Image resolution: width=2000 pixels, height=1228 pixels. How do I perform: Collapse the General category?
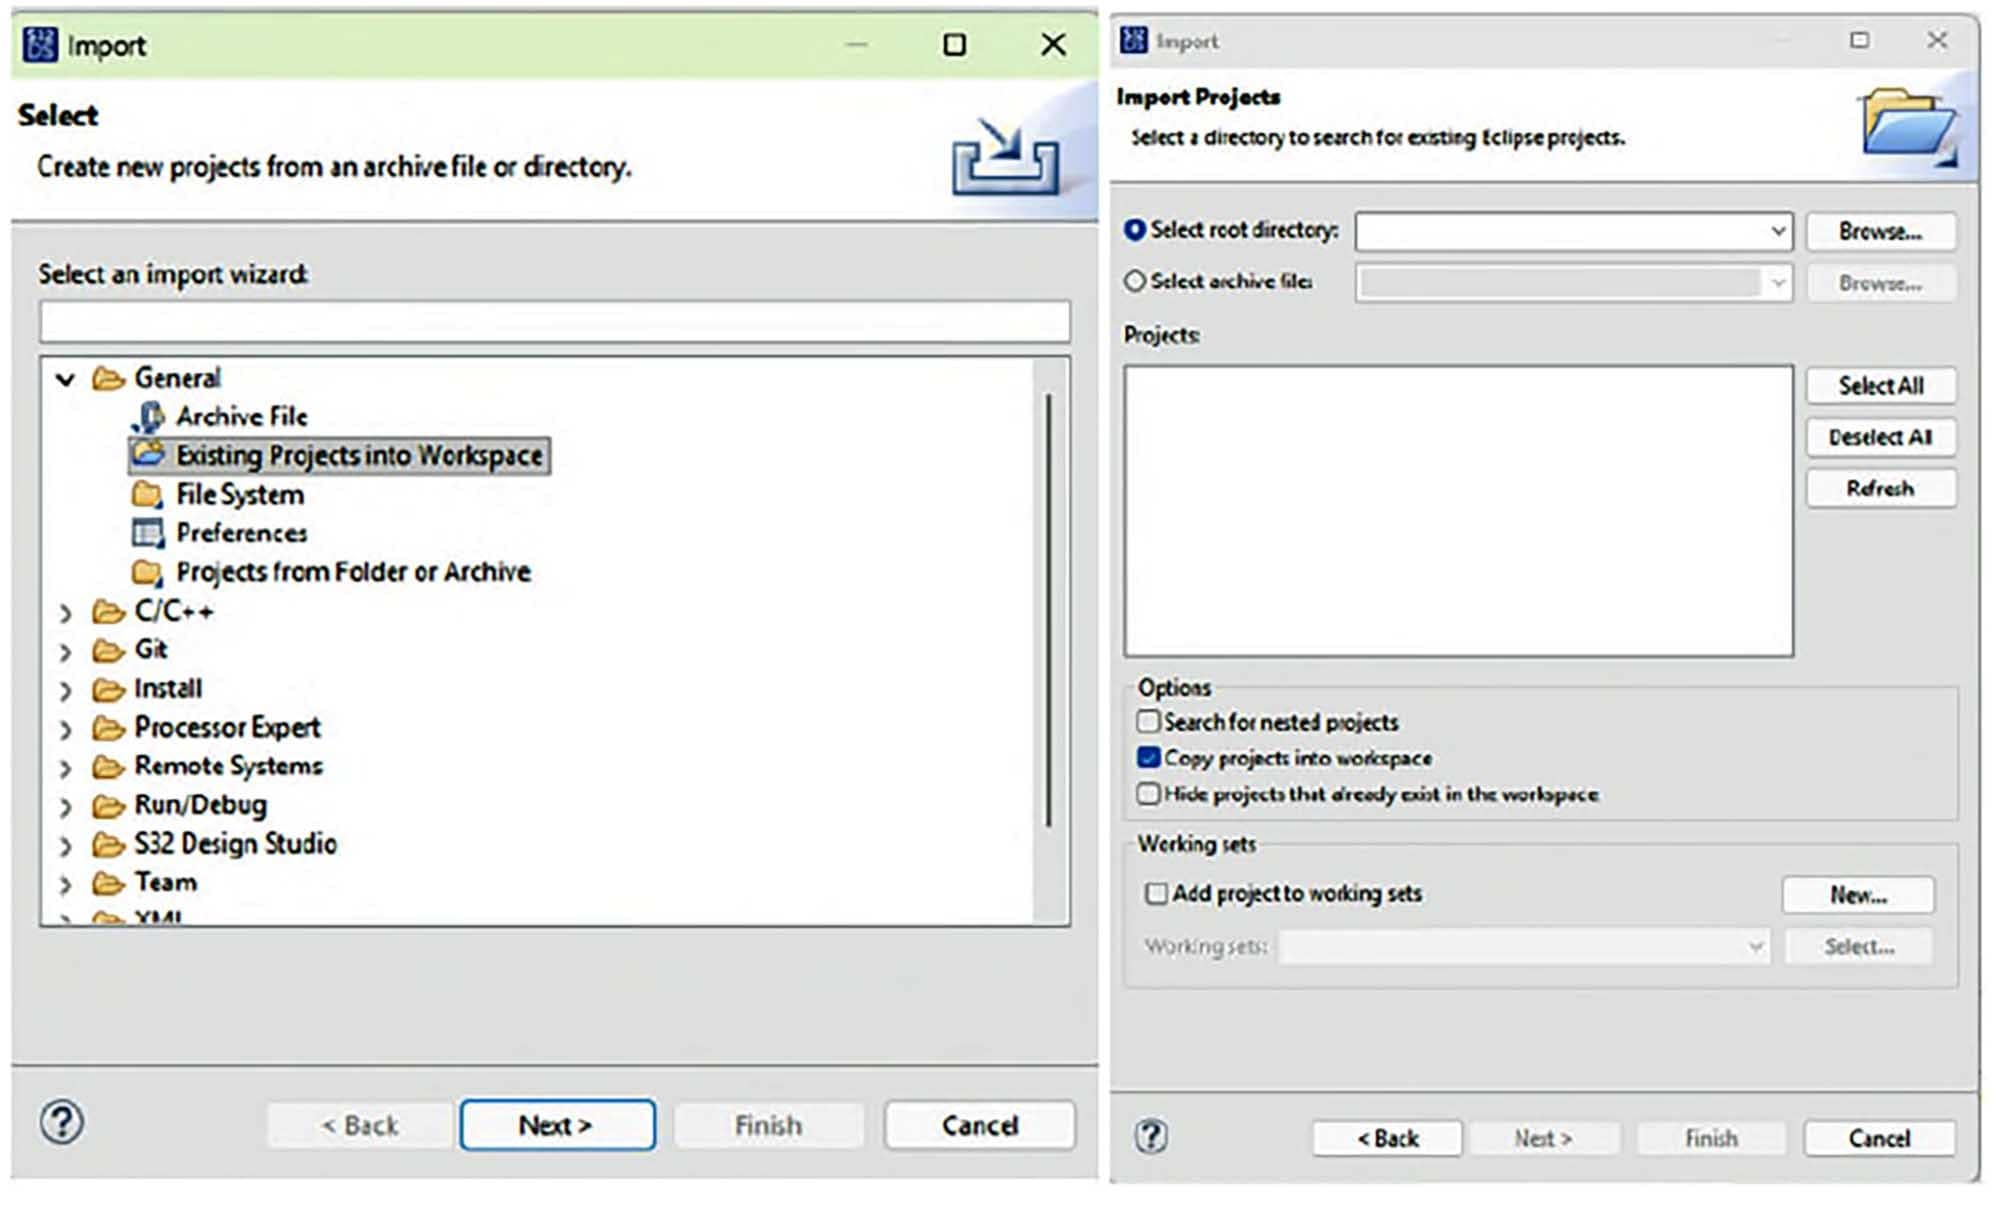66,379
